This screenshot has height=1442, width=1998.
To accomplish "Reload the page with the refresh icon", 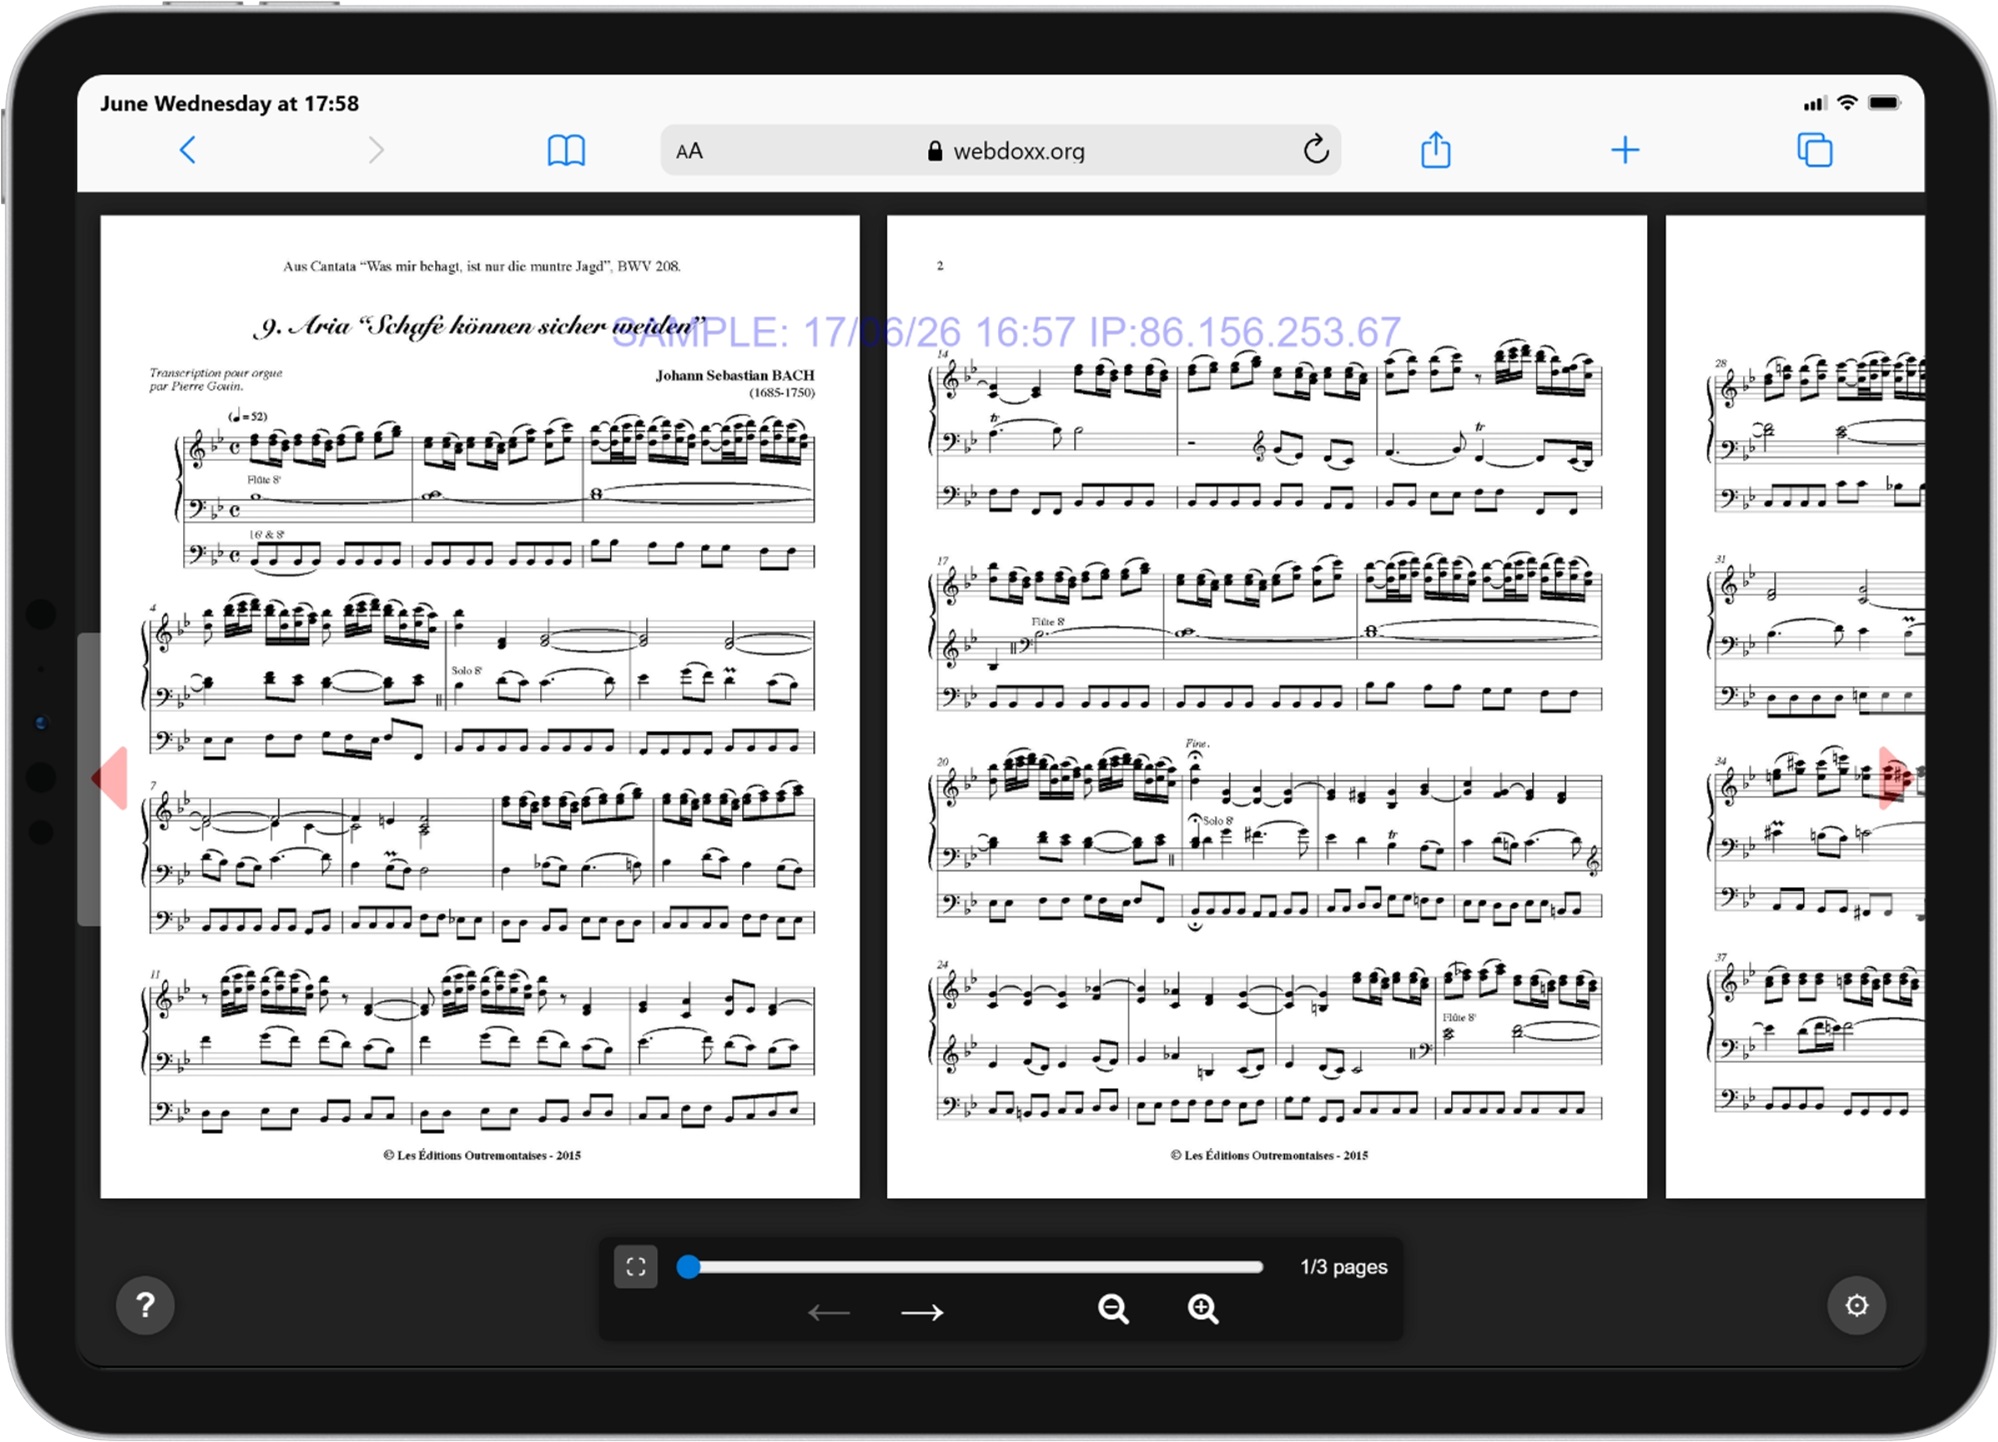I will coord(1316,149).
